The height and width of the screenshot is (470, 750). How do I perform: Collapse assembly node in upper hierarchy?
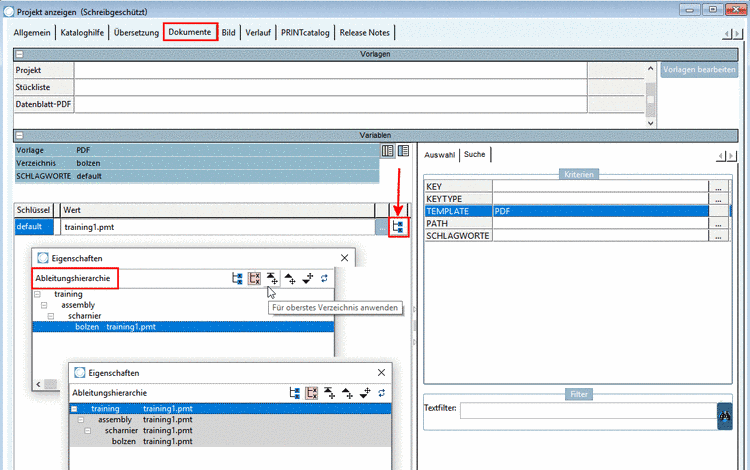pyautogui.click(x=44, y=305)
